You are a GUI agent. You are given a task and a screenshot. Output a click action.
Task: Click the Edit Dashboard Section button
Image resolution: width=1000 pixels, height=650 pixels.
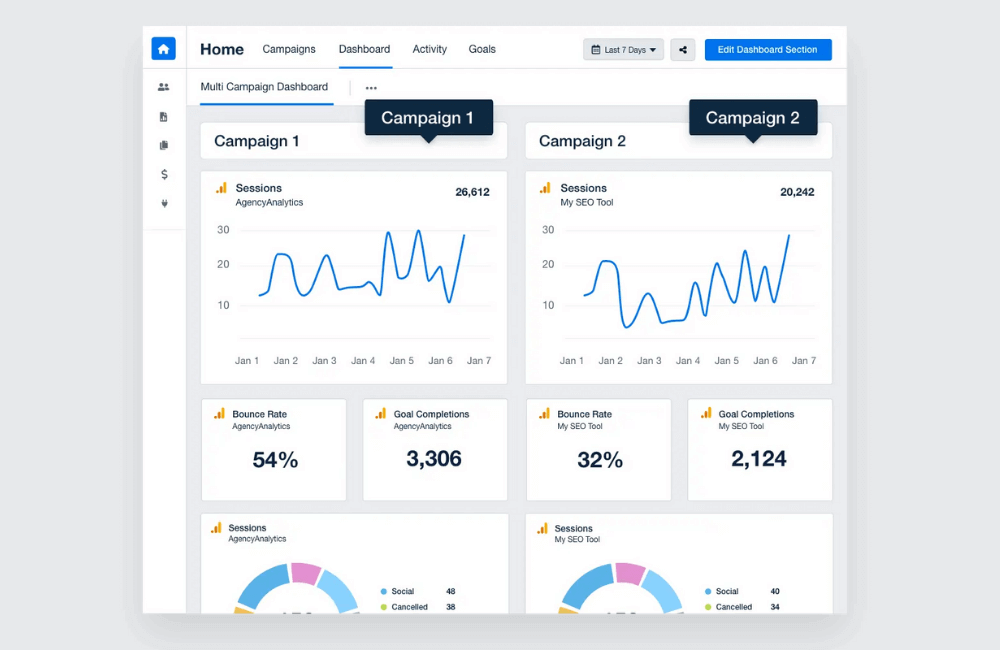click(767, 49)
